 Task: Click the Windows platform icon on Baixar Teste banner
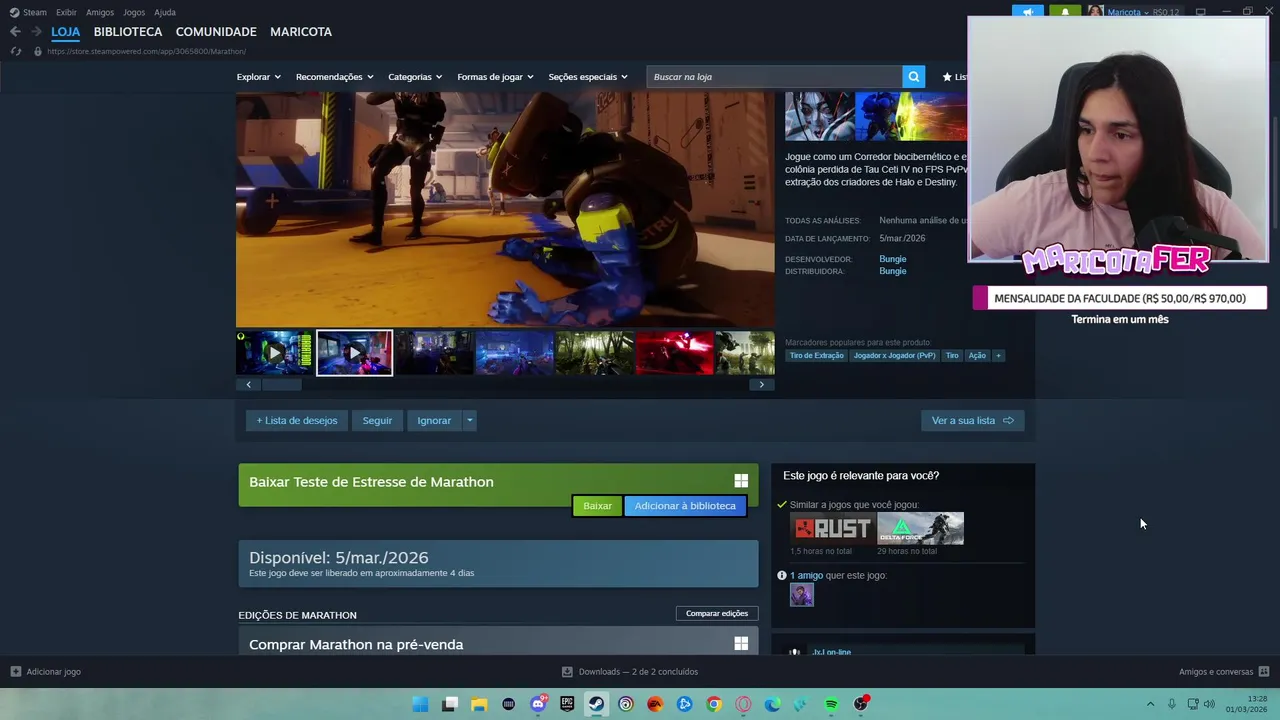[x=741, y=481]
